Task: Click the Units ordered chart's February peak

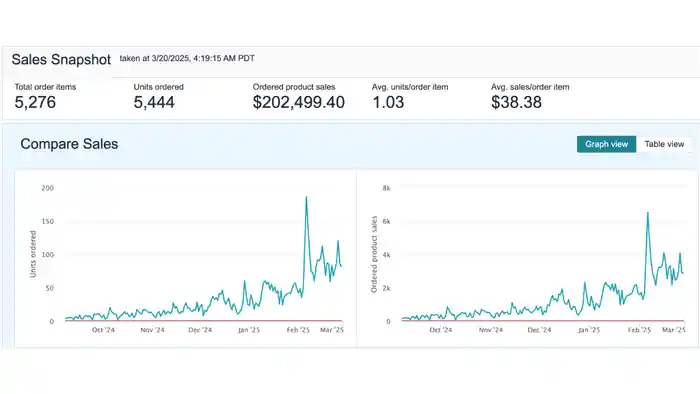Action: [306, 197]
